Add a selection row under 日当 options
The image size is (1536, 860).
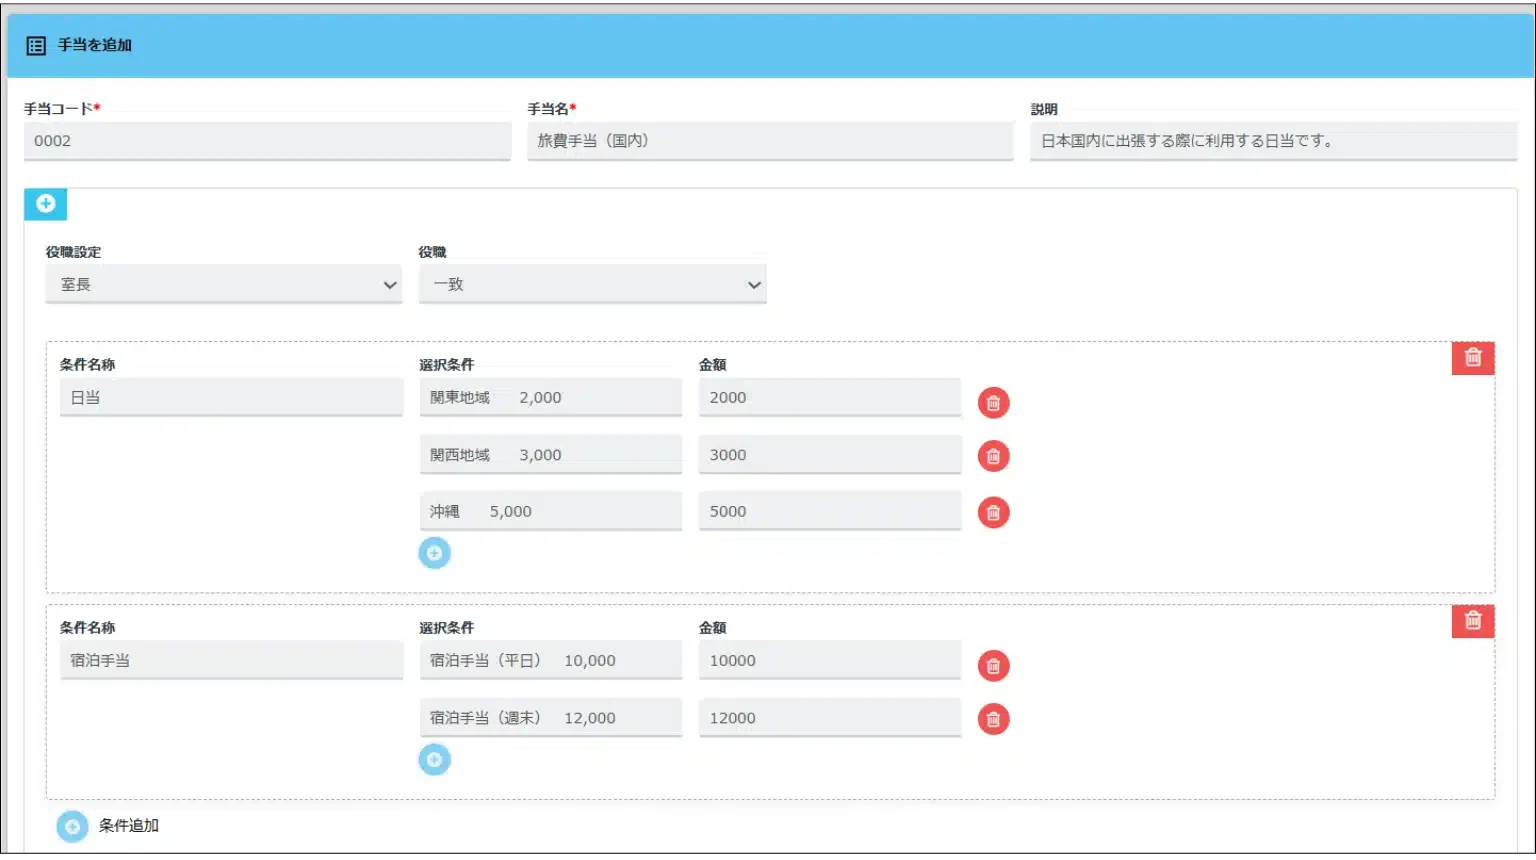[x=434, y=553]
